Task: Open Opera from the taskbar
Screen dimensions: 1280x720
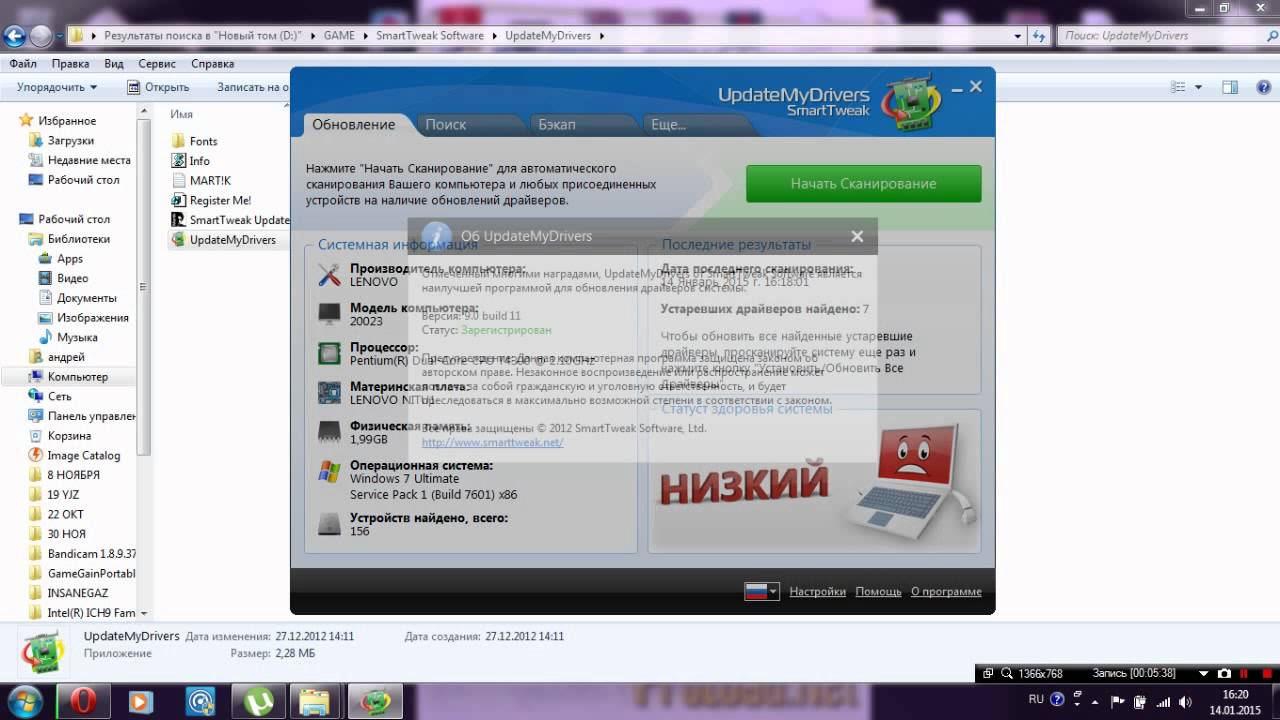Action: coord(83,701)
